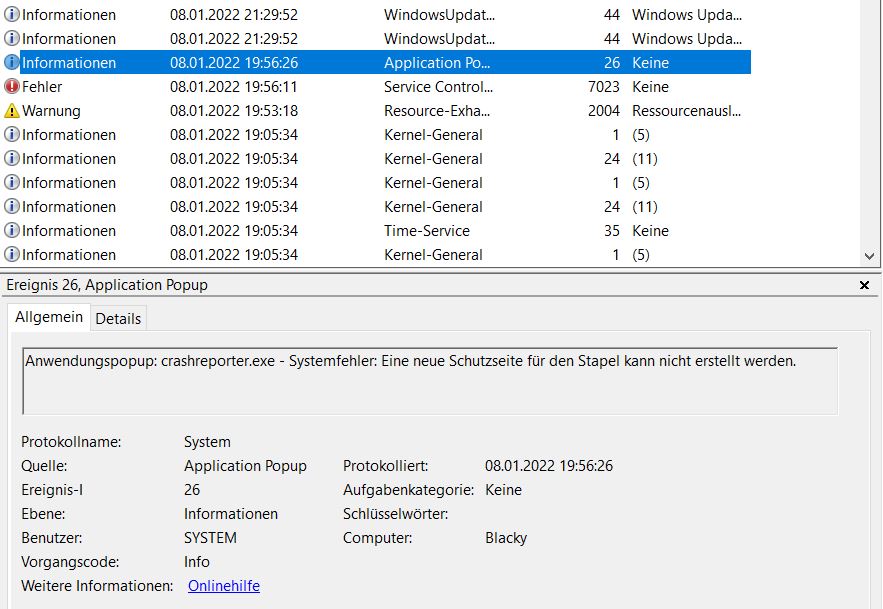Click info icon of second WindowsUpdate row

tap(12, 39)
